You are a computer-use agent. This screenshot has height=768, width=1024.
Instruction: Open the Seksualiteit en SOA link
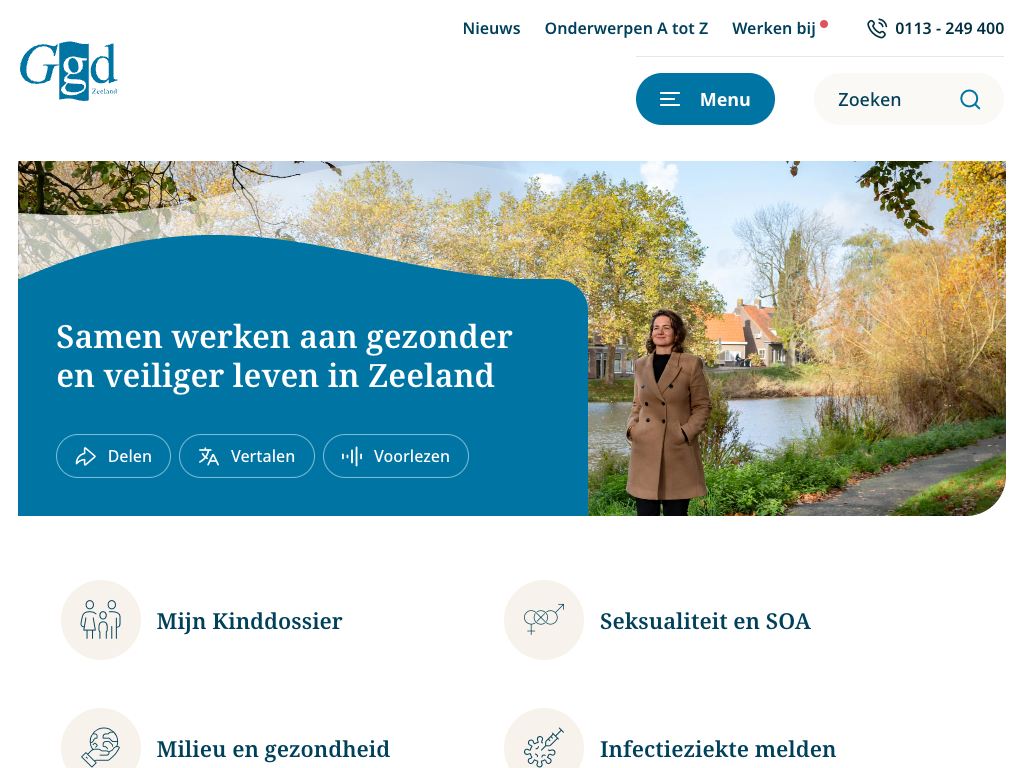(x=705, y=621)
